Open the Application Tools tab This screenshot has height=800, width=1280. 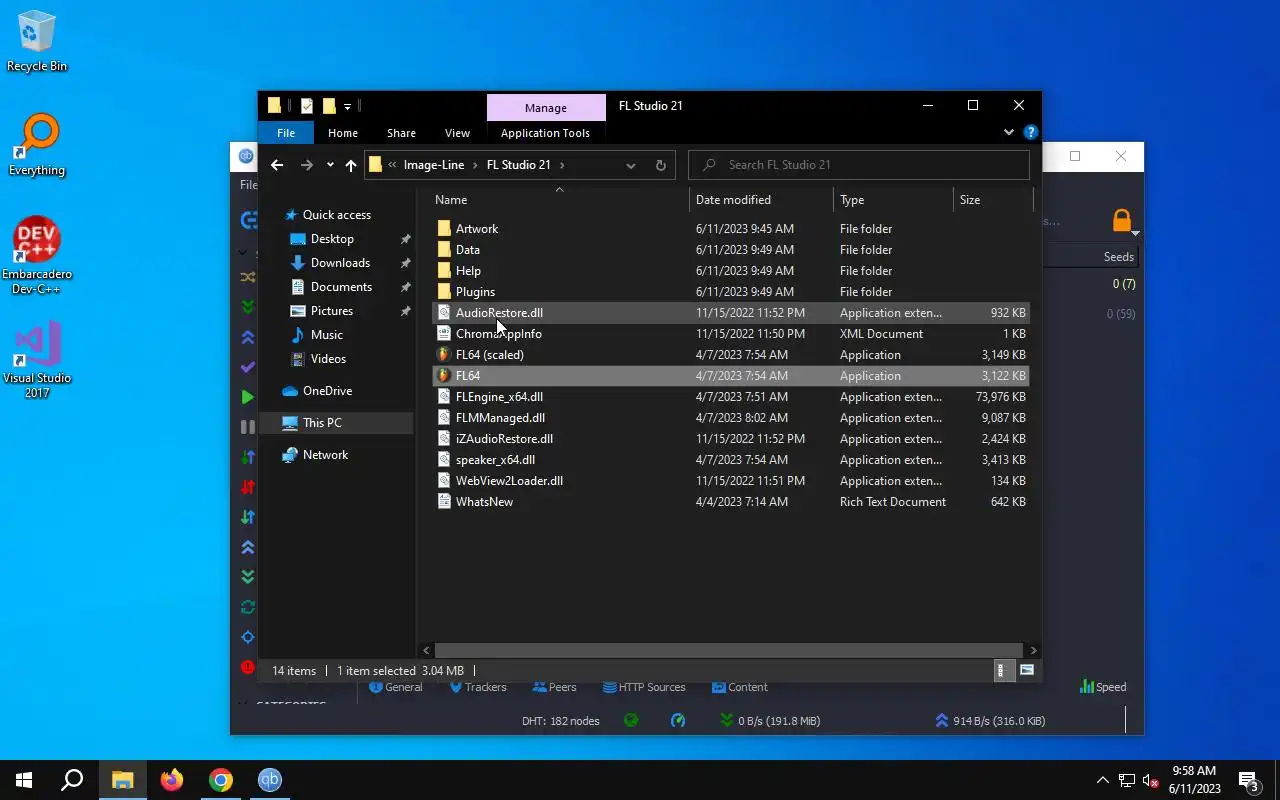pos(545,133)
